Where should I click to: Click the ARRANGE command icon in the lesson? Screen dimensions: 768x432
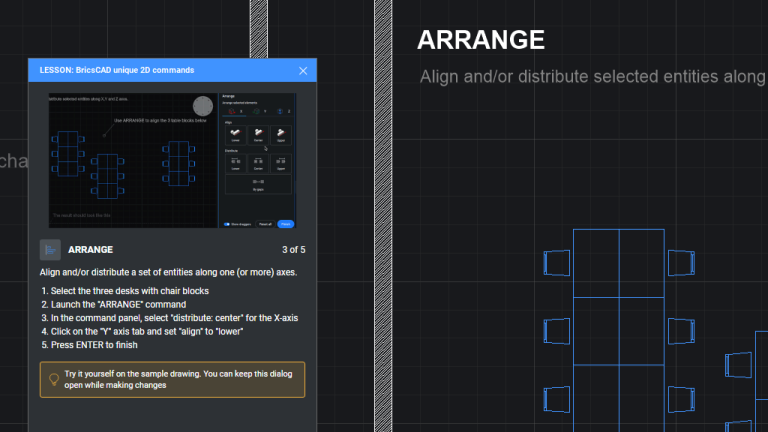click(50, 250)
